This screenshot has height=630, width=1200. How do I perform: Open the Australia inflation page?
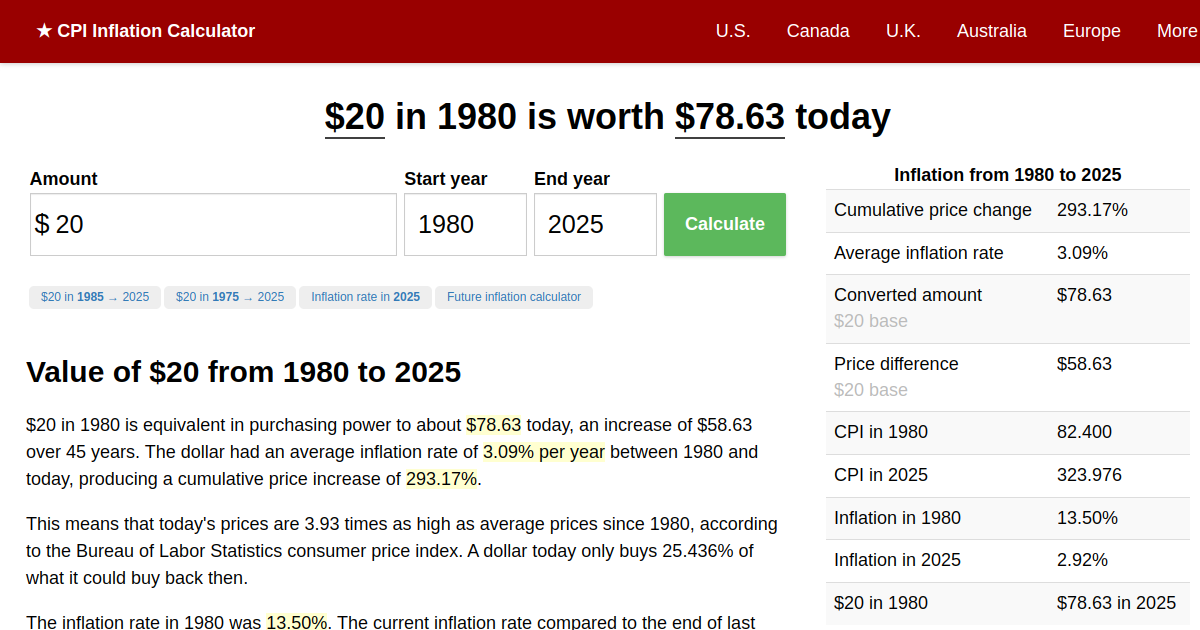click(991, 31)
